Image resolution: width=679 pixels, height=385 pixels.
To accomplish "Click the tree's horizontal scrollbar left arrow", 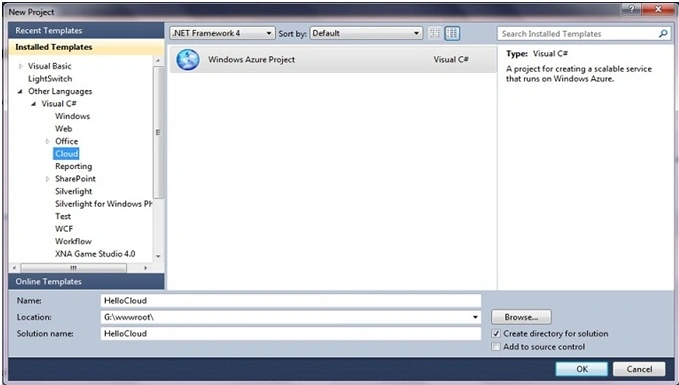I will click(14, 268).
